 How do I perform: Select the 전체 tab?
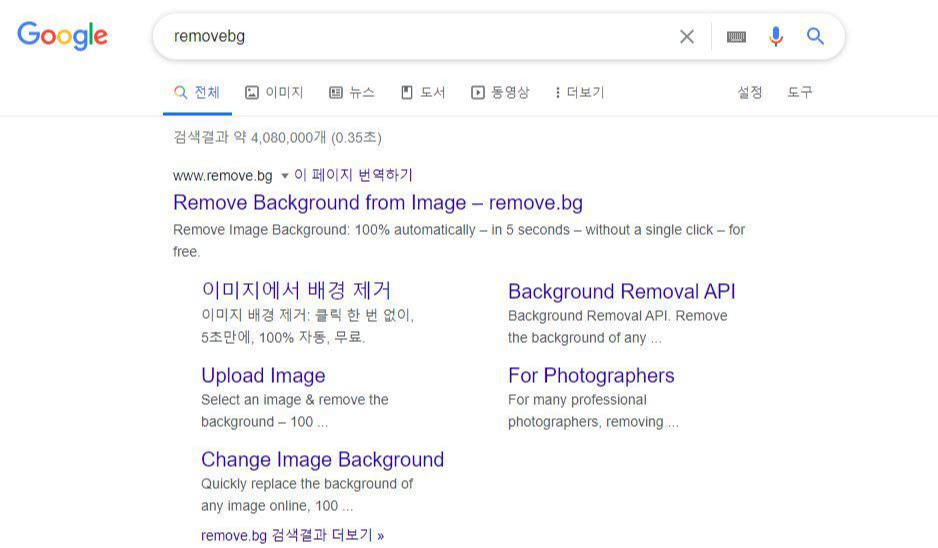197,92
